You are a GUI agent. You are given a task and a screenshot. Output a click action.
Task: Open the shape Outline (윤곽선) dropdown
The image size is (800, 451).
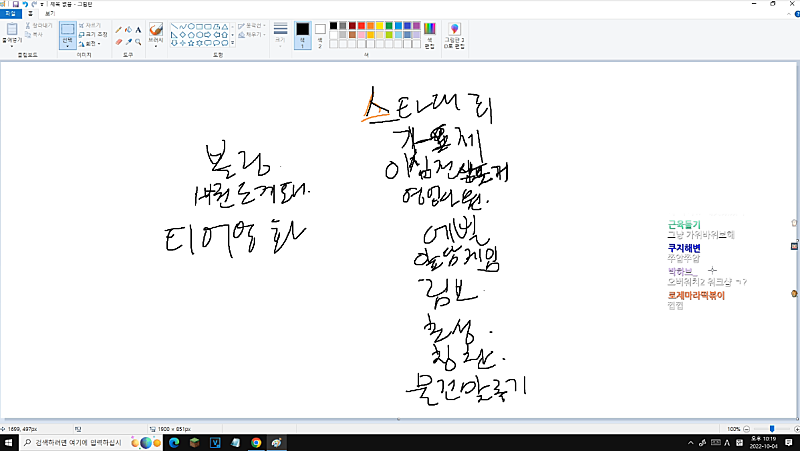pos(252,26)
